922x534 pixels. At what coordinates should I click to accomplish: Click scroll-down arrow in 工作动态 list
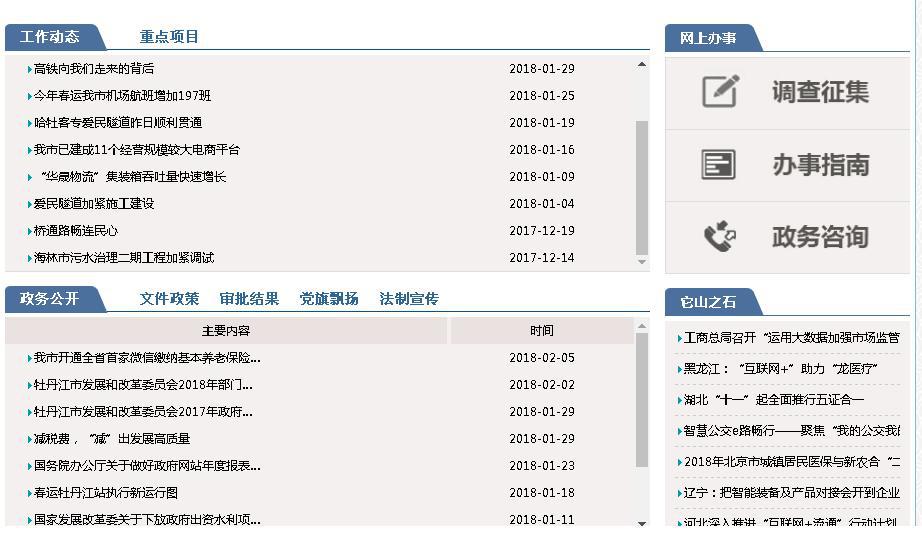click(x=642, y=261)
